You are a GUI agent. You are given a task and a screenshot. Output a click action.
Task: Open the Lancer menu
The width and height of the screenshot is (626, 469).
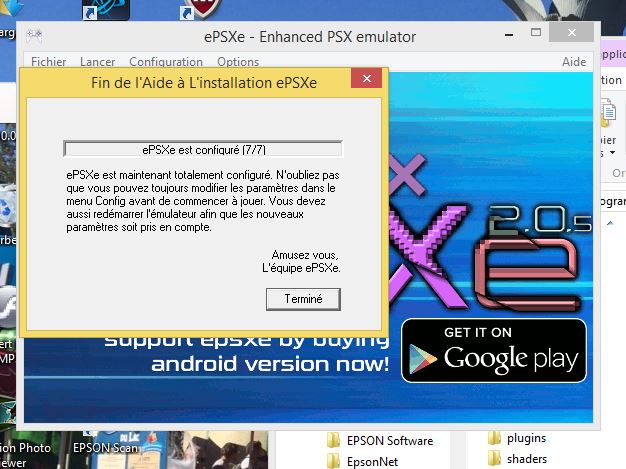click(x=97, y=62)
